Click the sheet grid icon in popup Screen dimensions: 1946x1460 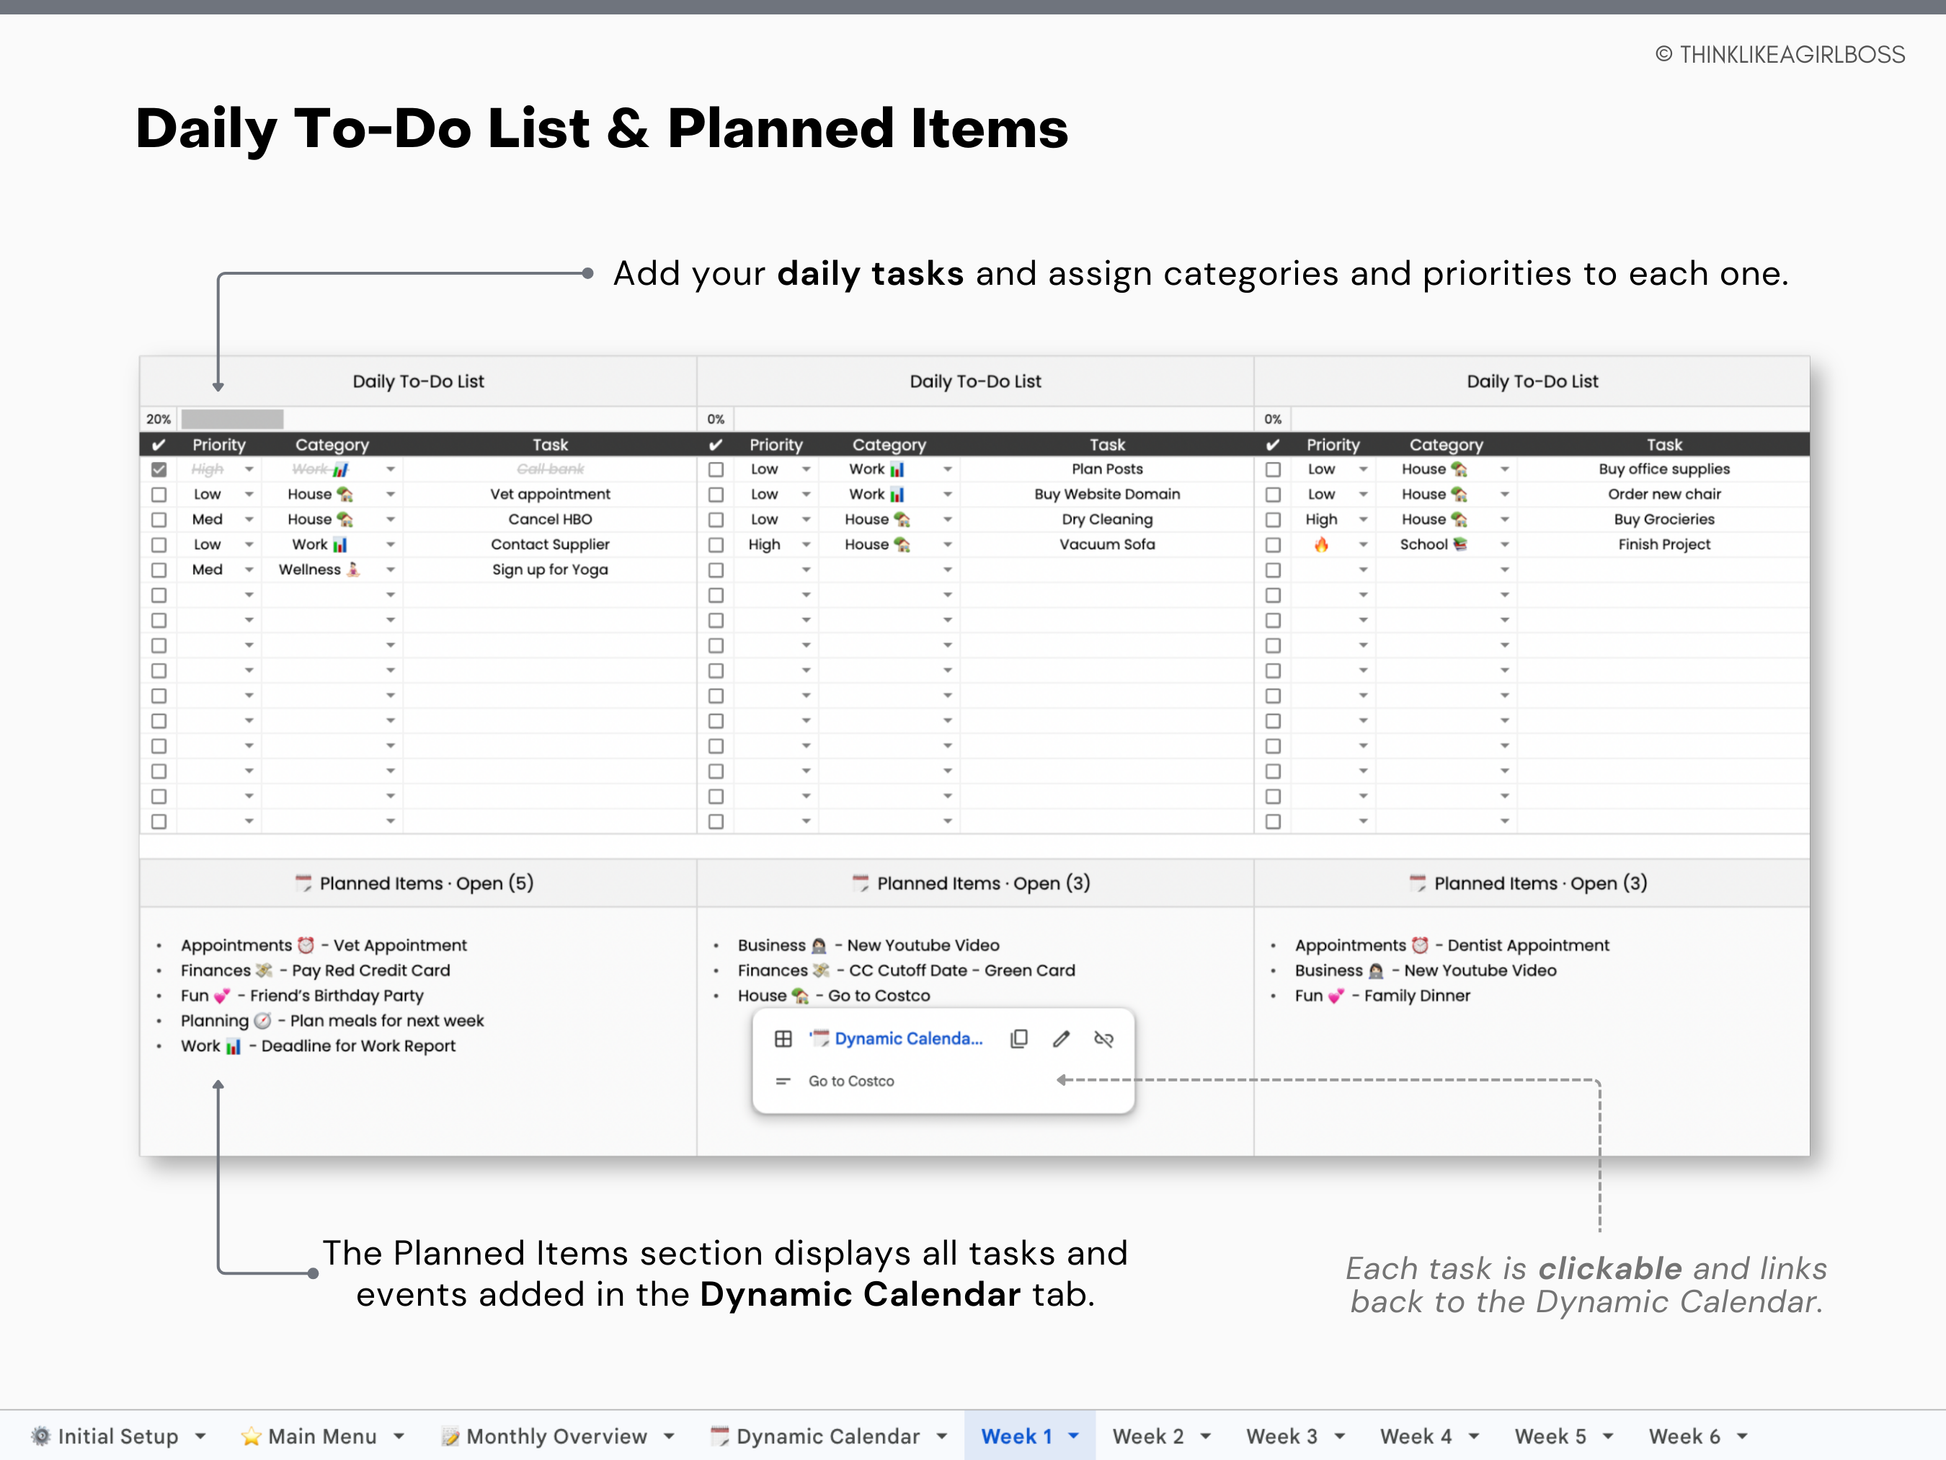coord(783,1039)
